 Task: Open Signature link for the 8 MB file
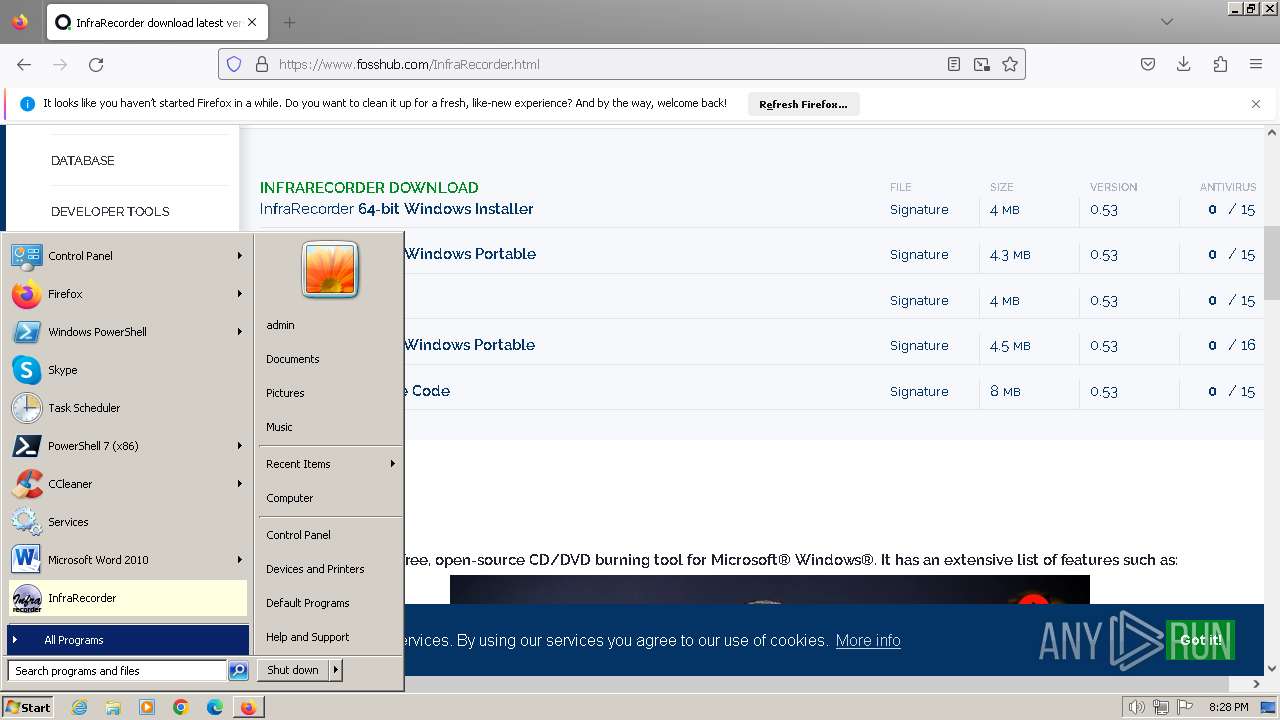click(919, 391)
